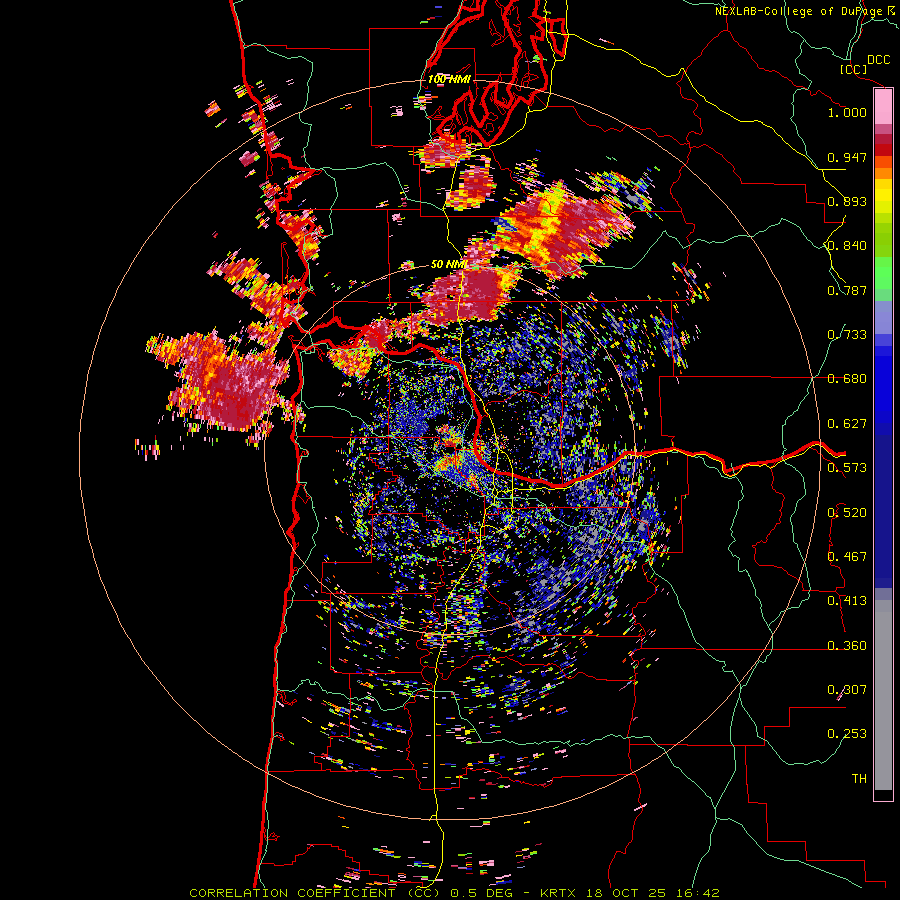
Task: Pick the orange swatch in the color bar
Action: pyautogui.click(x=883, y=173)
